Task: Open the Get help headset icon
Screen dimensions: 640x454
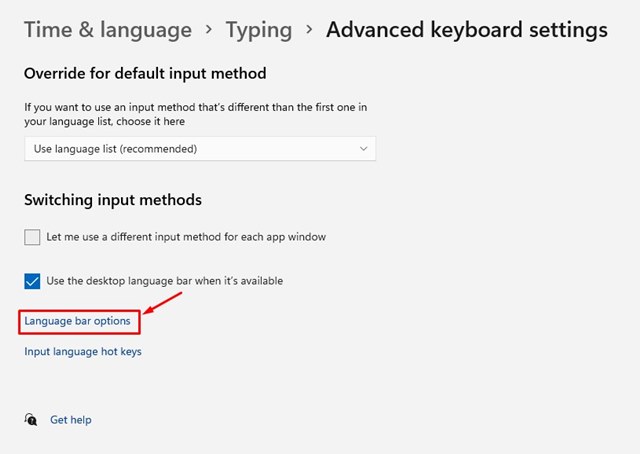Action: [x=31, y=419]
